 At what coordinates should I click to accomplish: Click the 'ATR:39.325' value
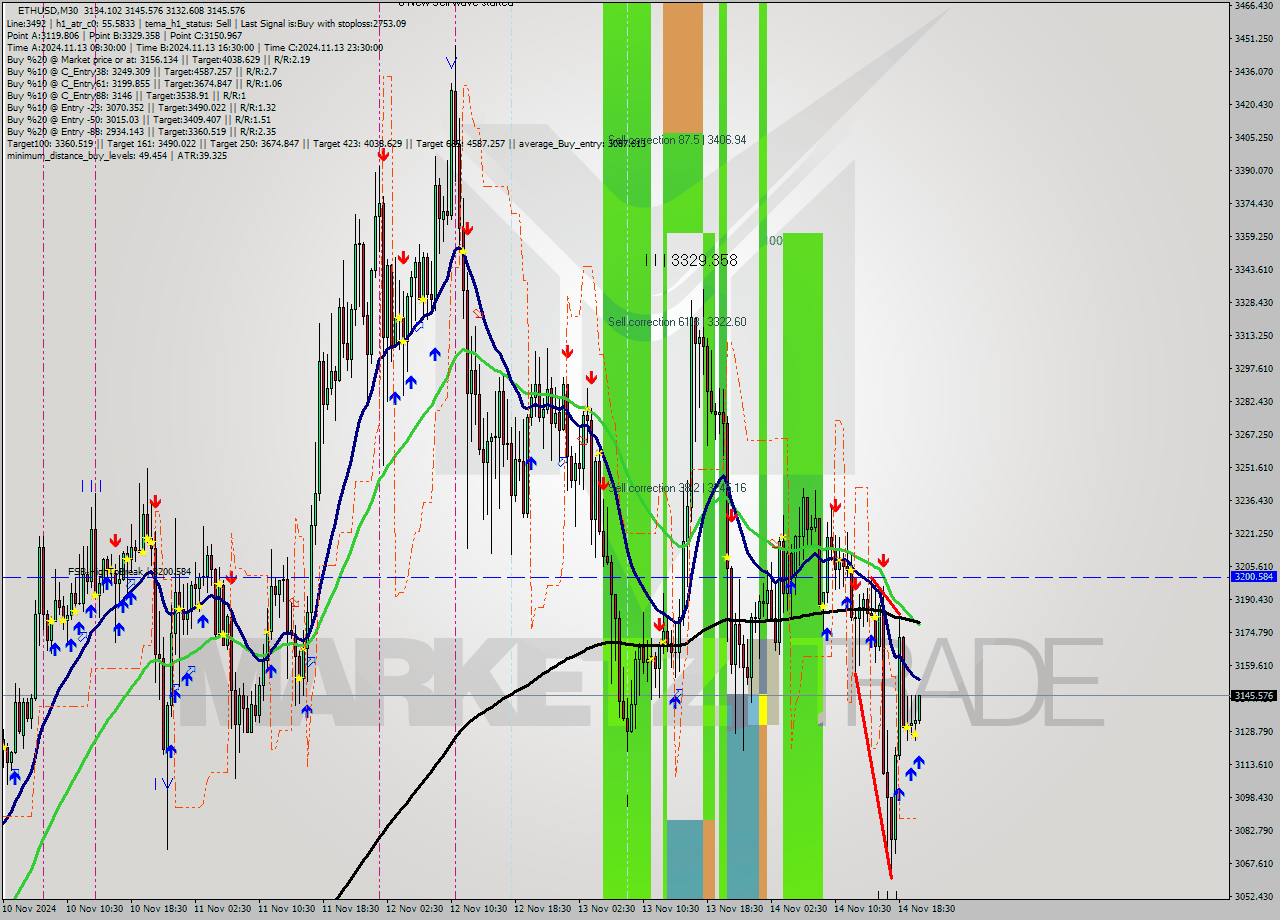click(201, 155)
